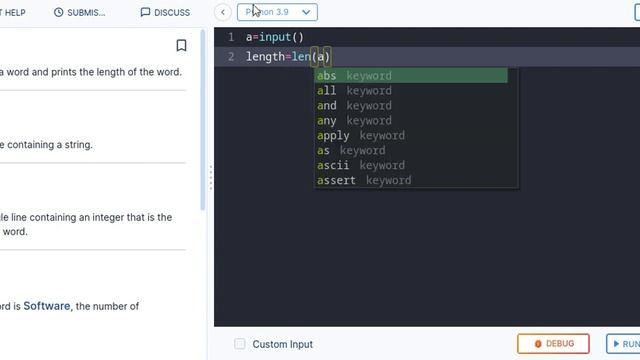Select the and autocomplete suggestion
The height and width of the screenshot is (360, 640).
coord(411,106)
